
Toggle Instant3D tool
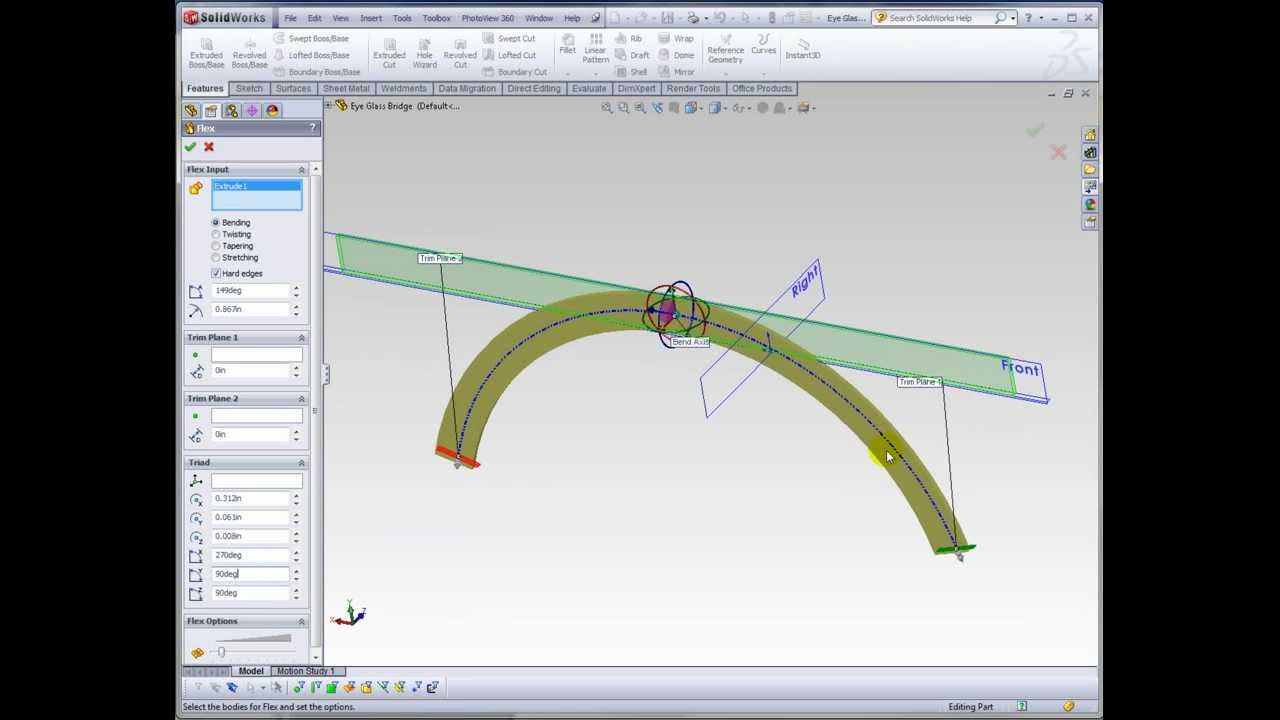(803, 50)
